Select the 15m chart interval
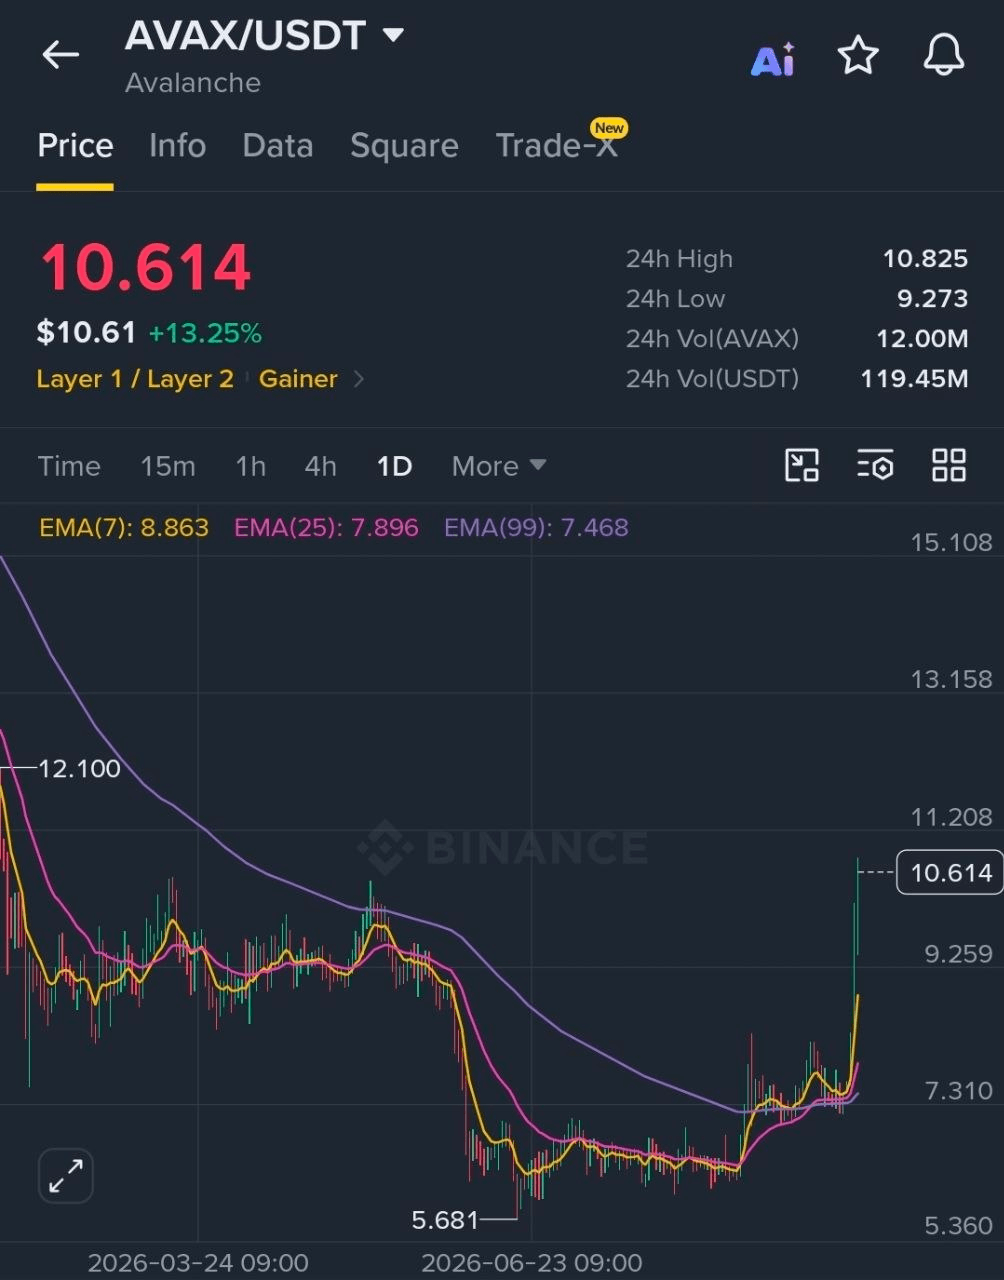Screen dimensions: 1004x1280 click(x=168, y=466)
